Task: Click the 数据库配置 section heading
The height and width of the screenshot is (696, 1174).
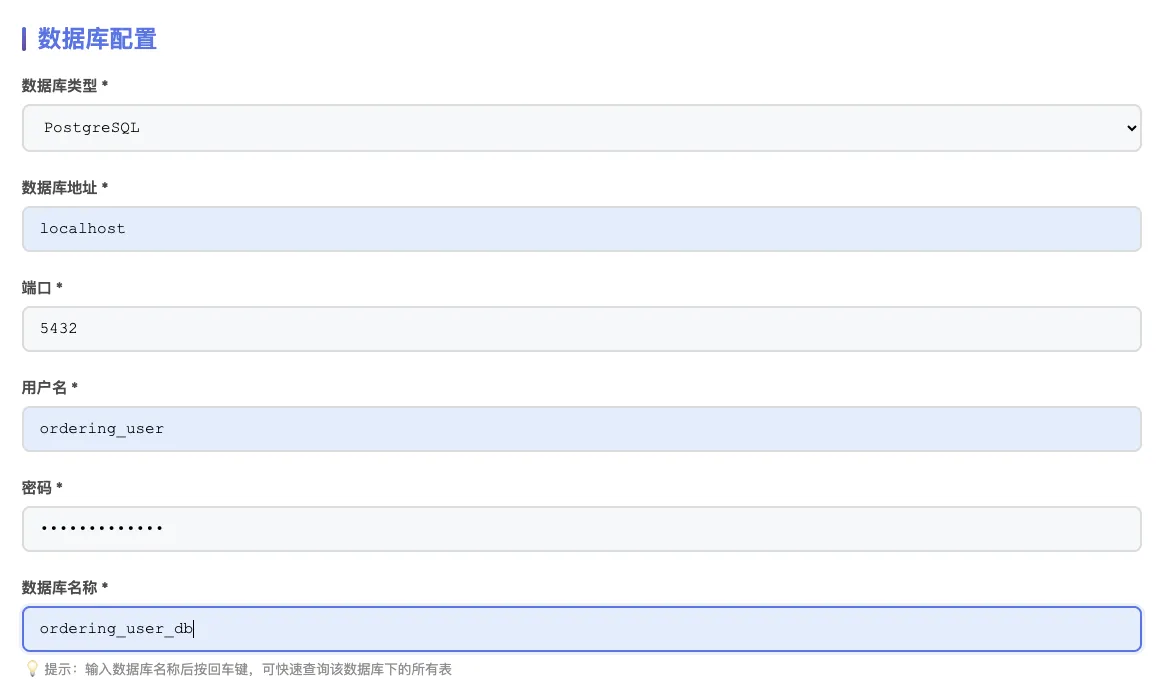Action: (97, 39)
